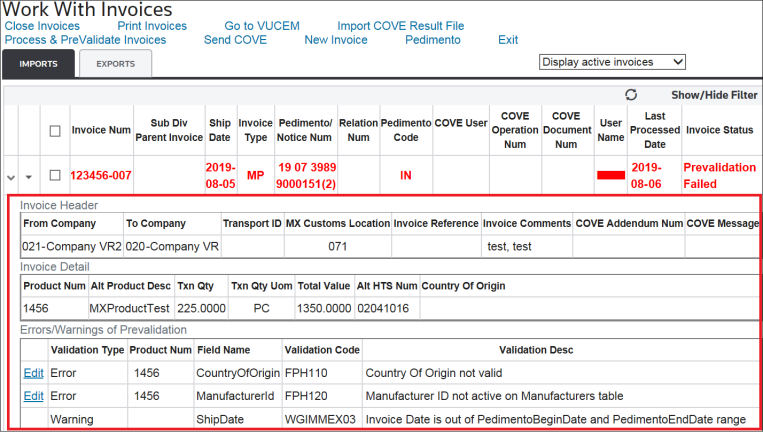Viewport: 763px width, 432px height.
Task: Click the Invoice Type value MP
Action: (255, 175)
